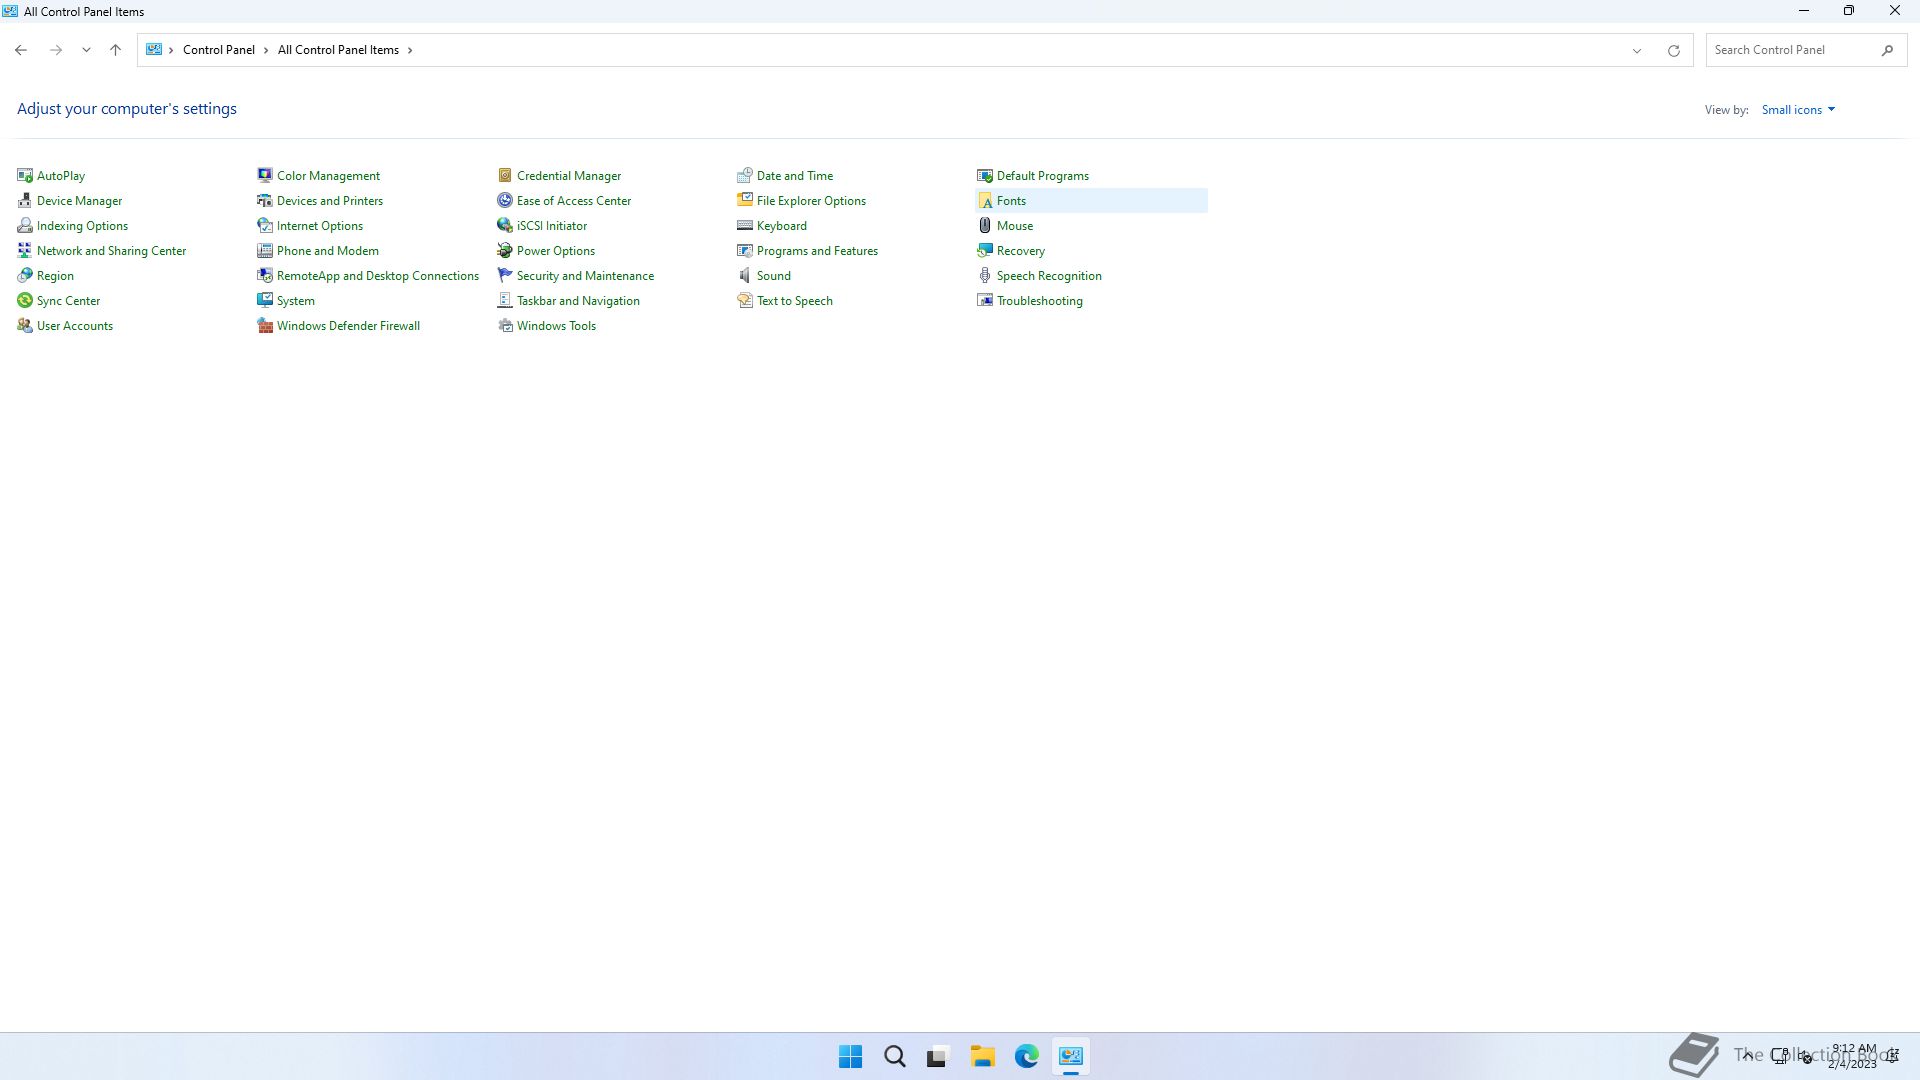The height and width of the screenshot is (1080, 1920).
Task: Expand the address bar history dropdown
Action: click(1636, 49)
